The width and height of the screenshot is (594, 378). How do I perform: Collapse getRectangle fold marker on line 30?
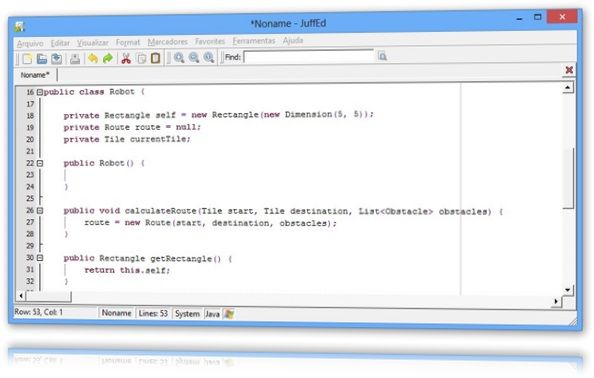pyautogui.click(x=40, y=258)
